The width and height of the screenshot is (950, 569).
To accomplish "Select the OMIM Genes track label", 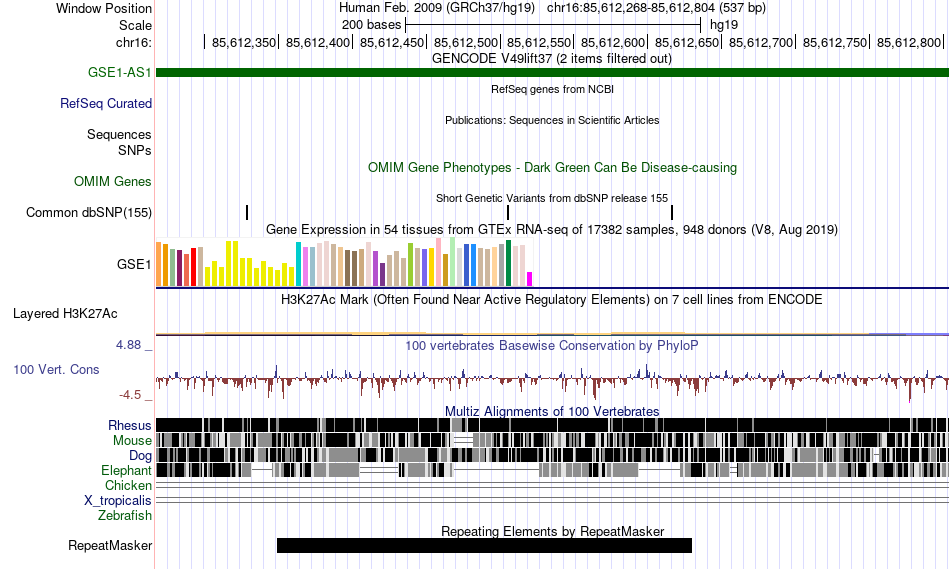I will click(x=113, y=181).
